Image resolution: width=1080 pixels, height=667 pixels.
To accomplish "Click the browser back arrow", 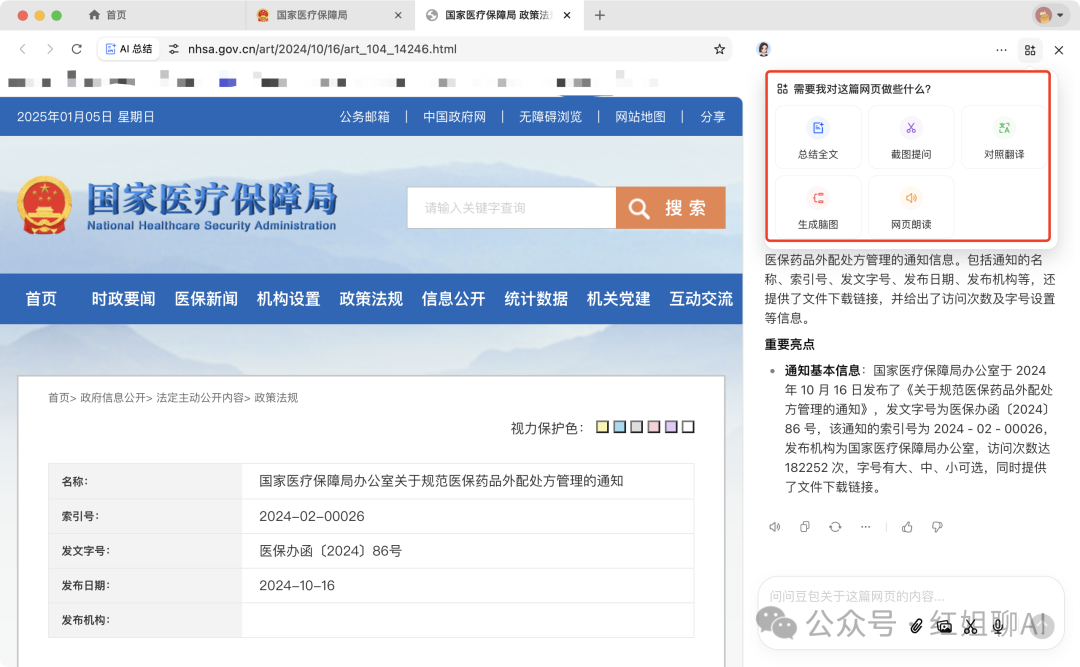I will (23, 49).
